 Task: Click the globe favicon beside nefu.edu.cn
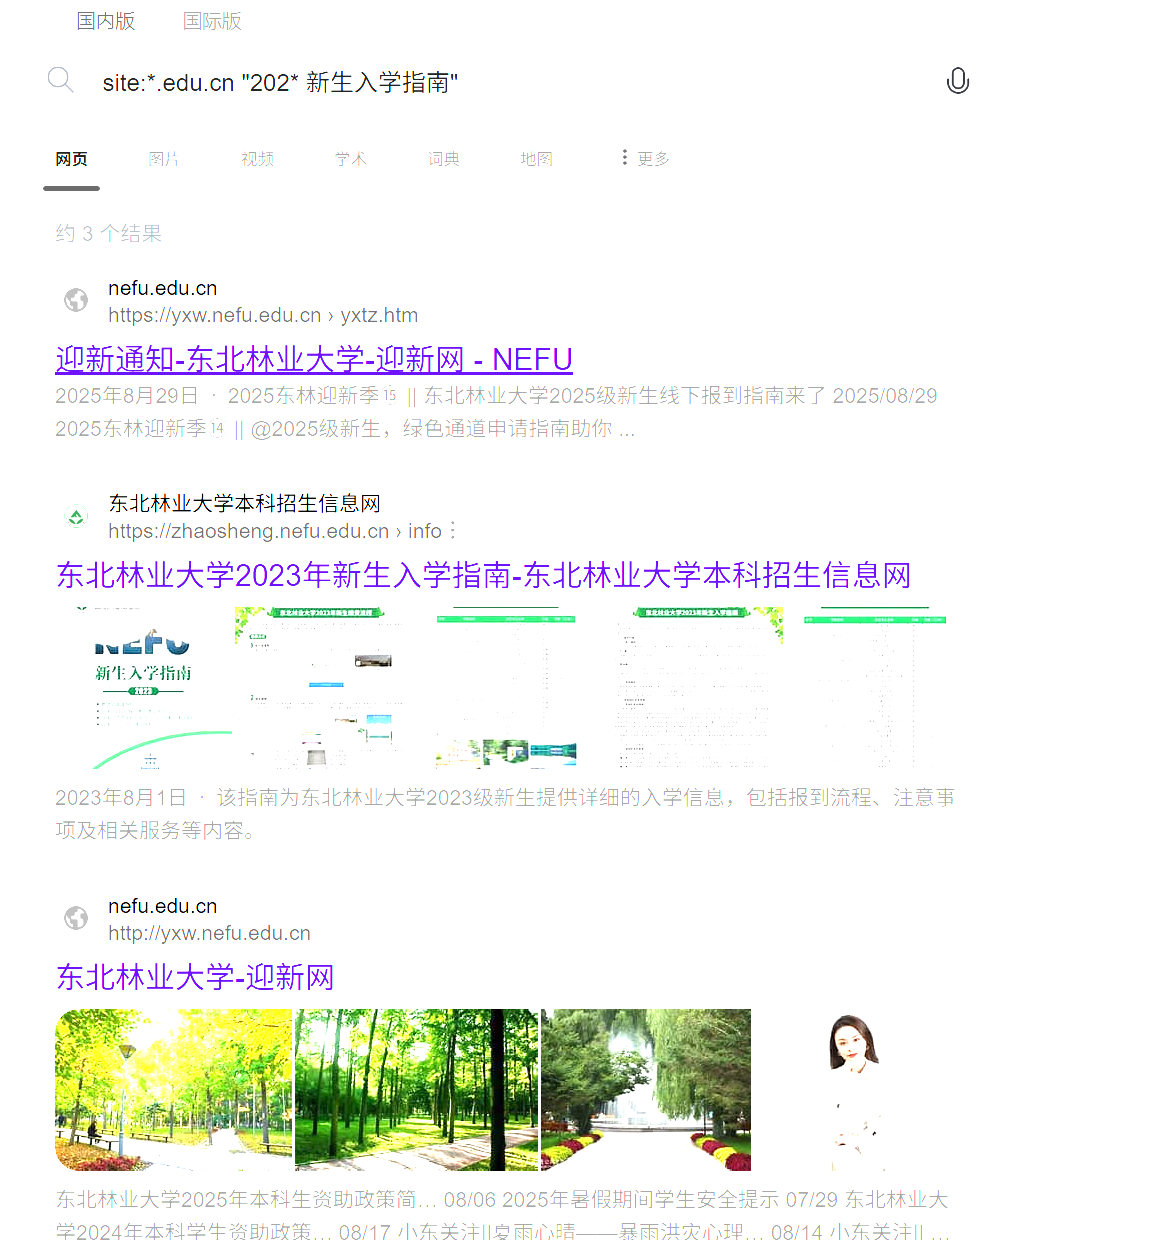76,299
